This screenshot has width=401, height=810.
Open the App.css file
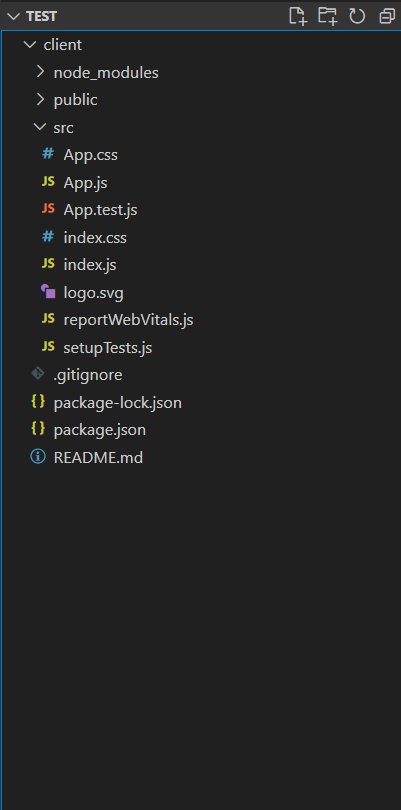coord(90,155)
